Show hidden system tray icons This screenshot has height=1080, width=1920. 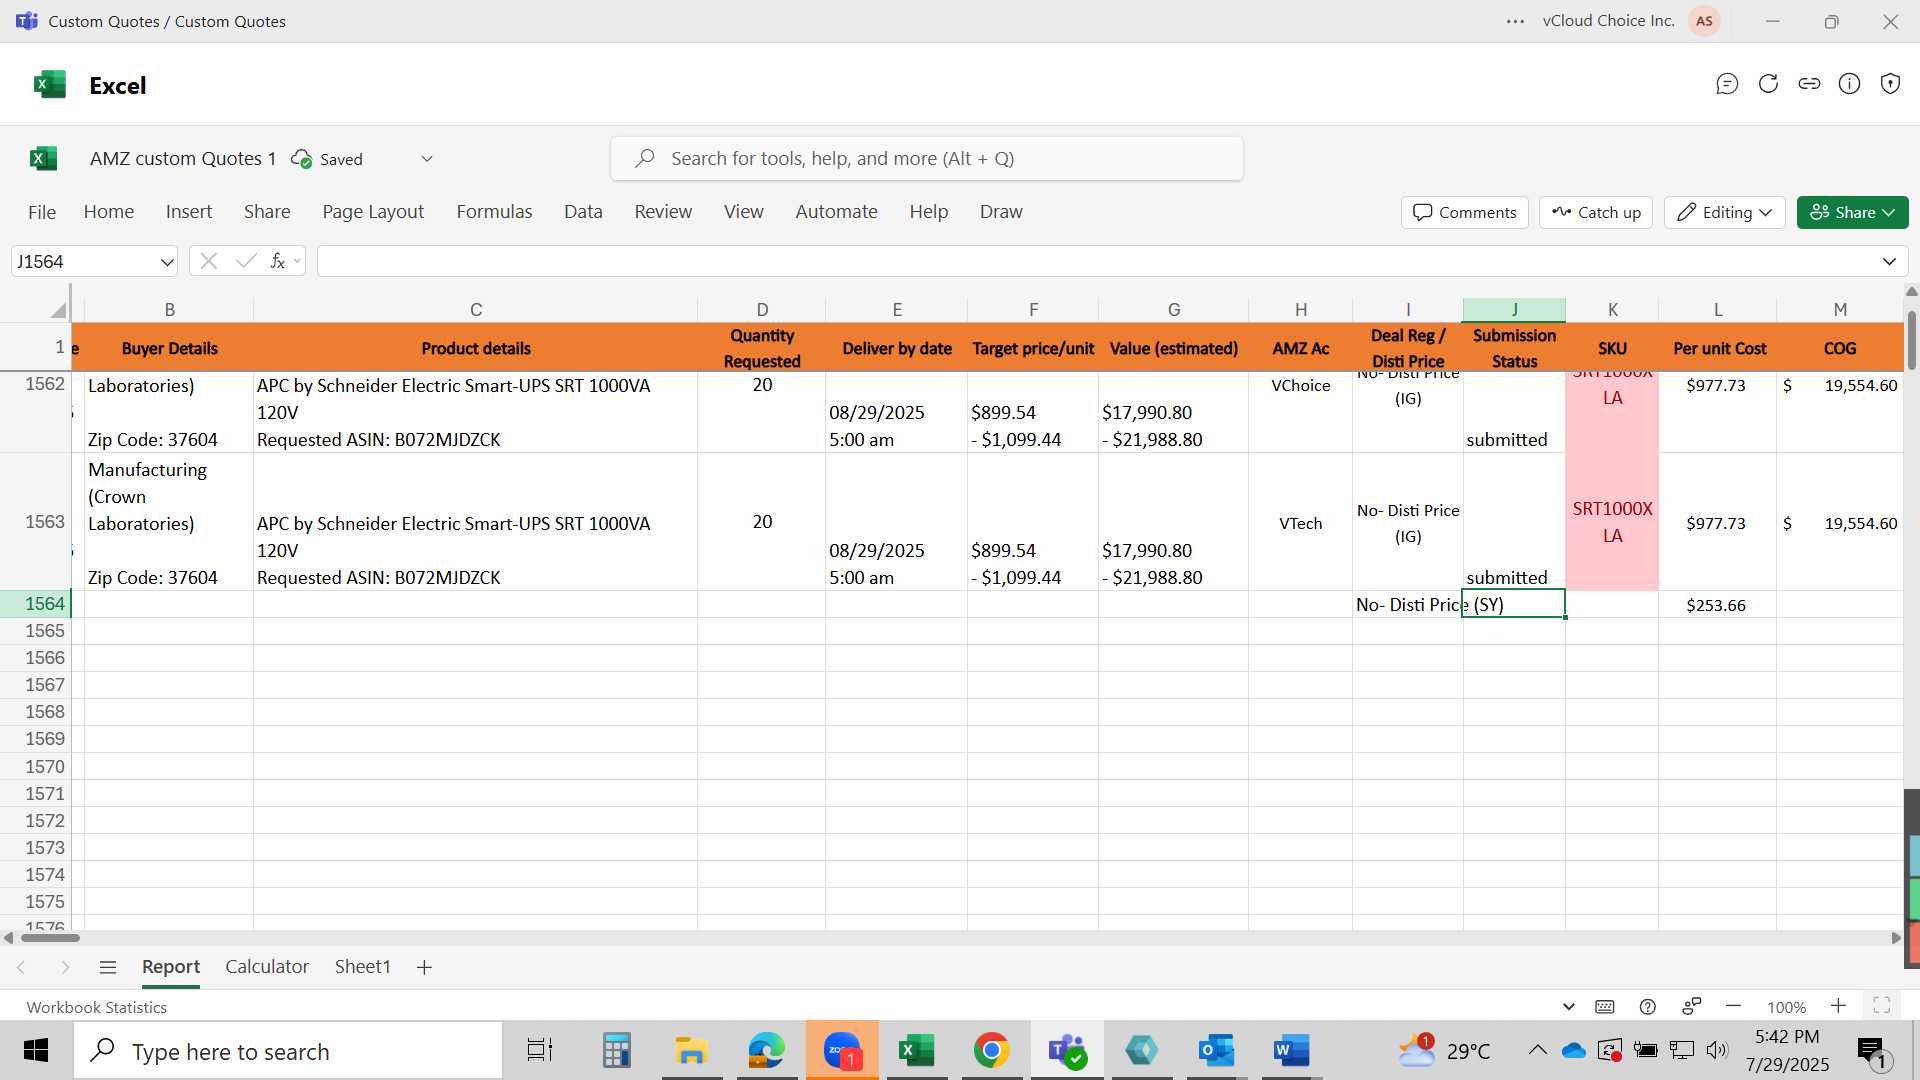1537,1050
